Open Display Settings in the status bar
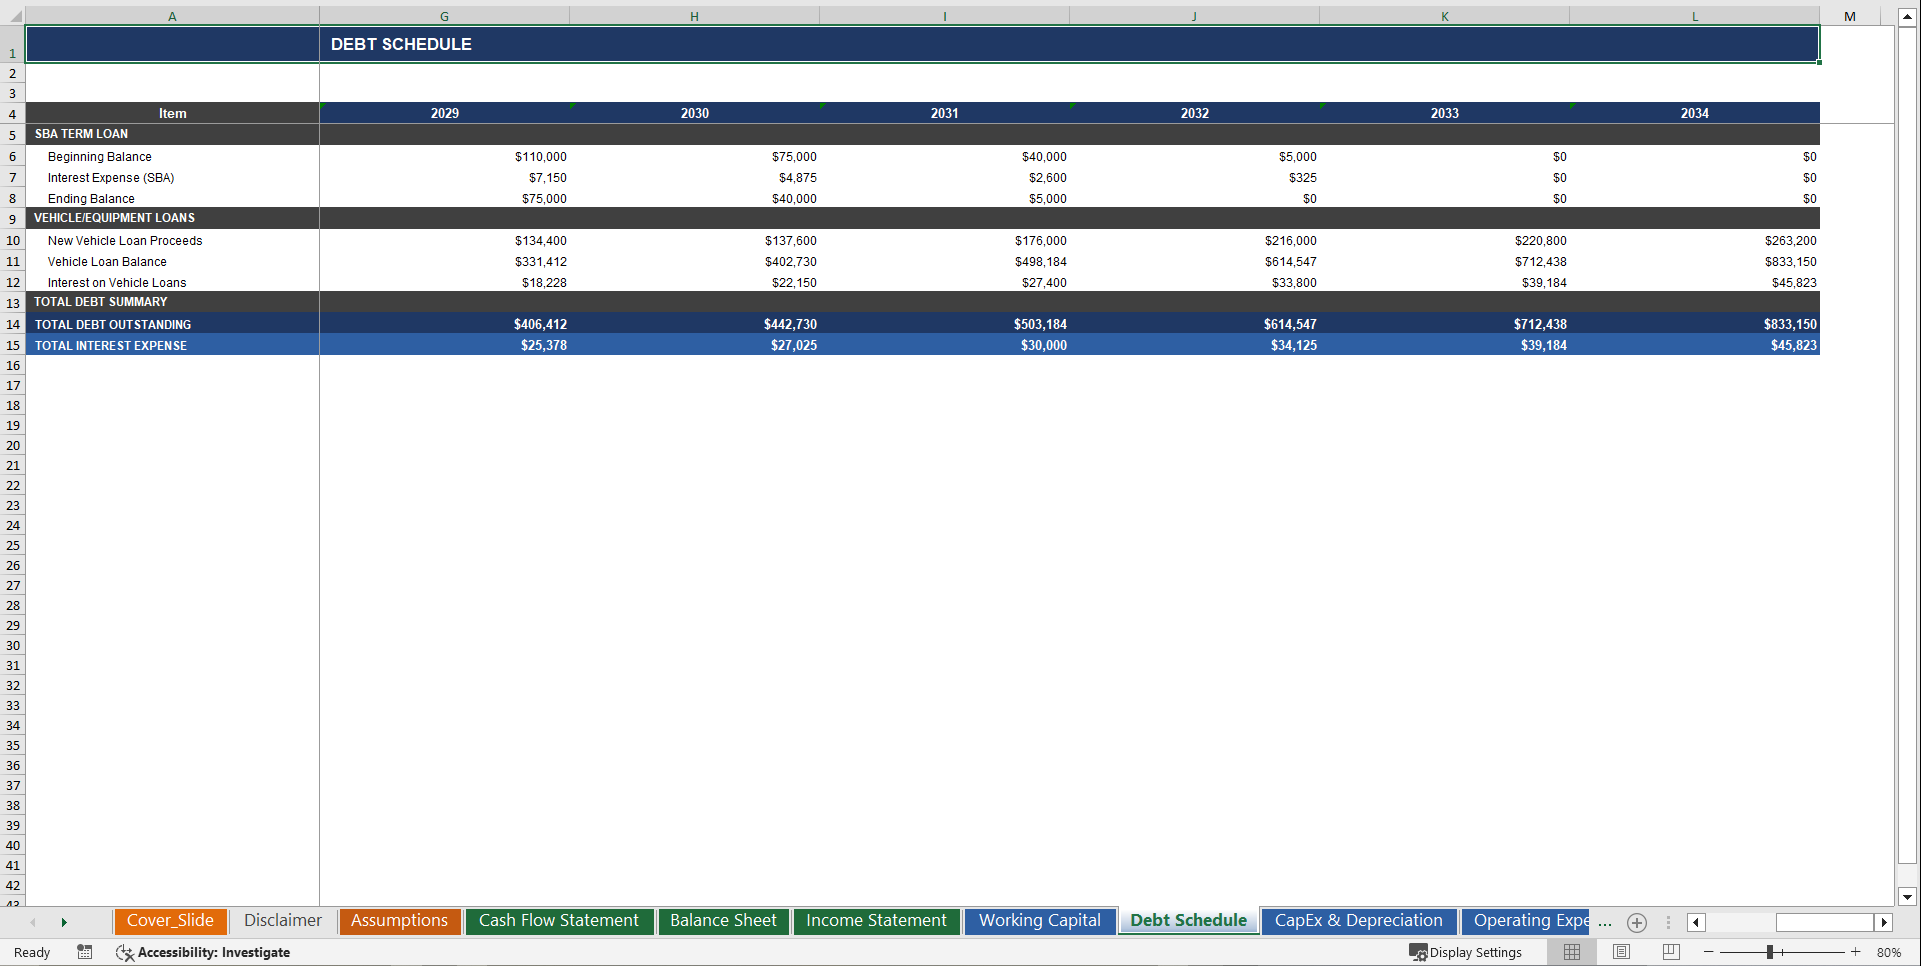 pyautogui.click(x=1467, y=952)
